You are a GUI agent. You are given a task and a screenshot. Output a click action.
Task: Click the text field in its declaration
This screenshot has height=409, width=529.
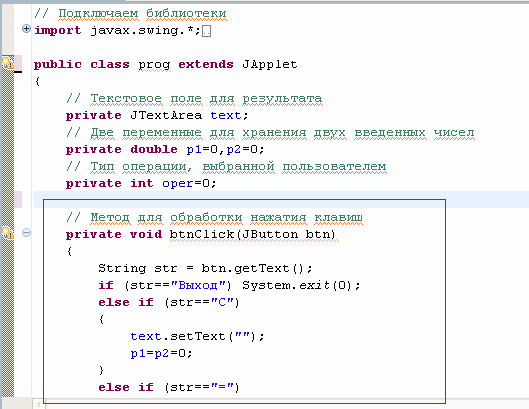click(x=226, y=115)
